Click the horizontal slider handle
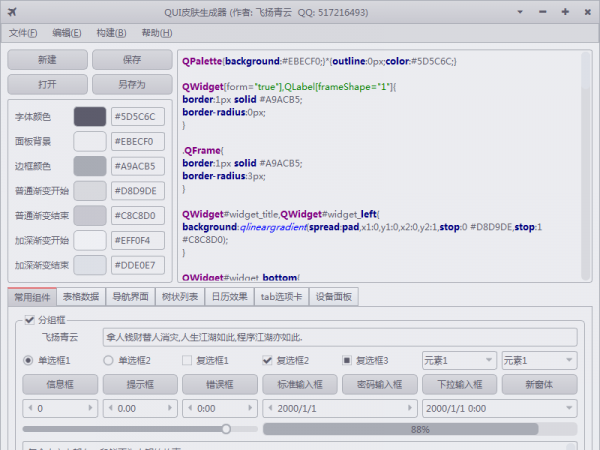The width and height of the screenshot is (600, 450). click(x=226, y=429)
